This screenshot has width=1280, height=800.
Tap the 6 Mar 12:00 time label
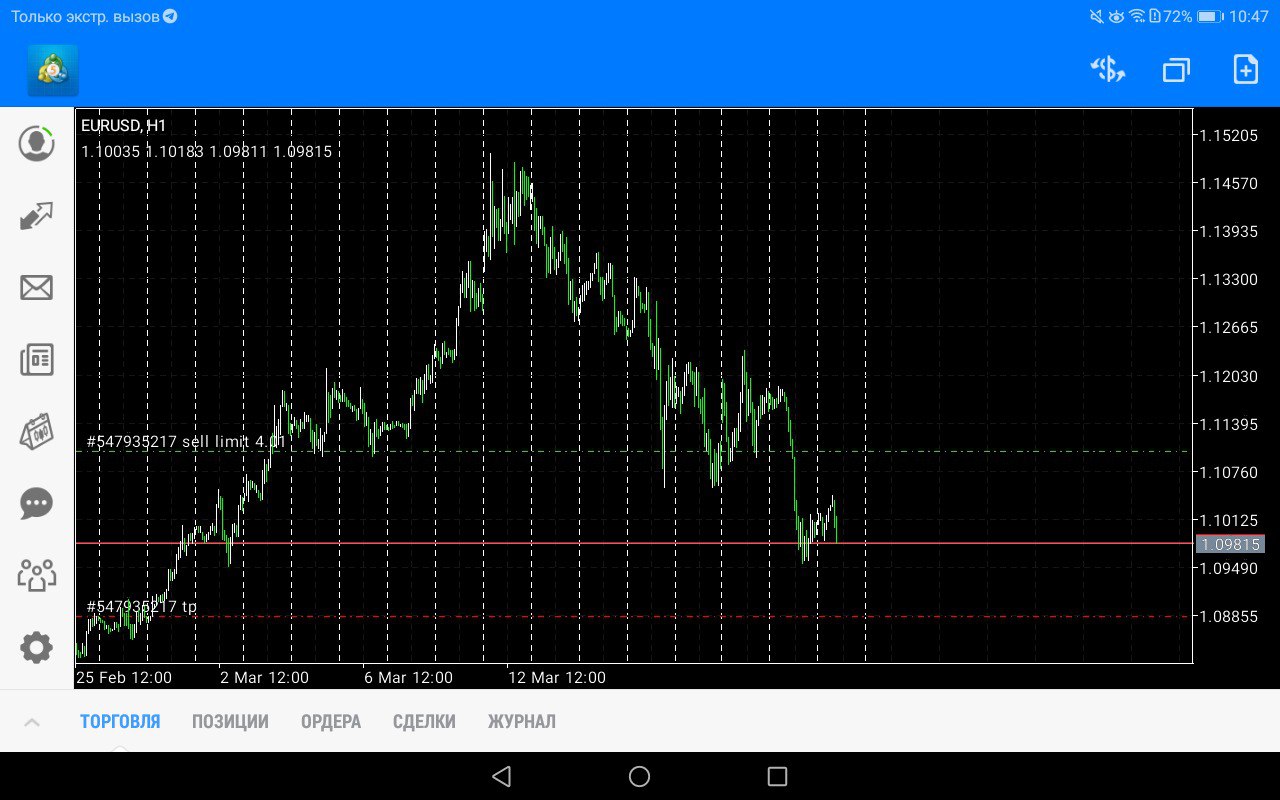tap(408, 678)
